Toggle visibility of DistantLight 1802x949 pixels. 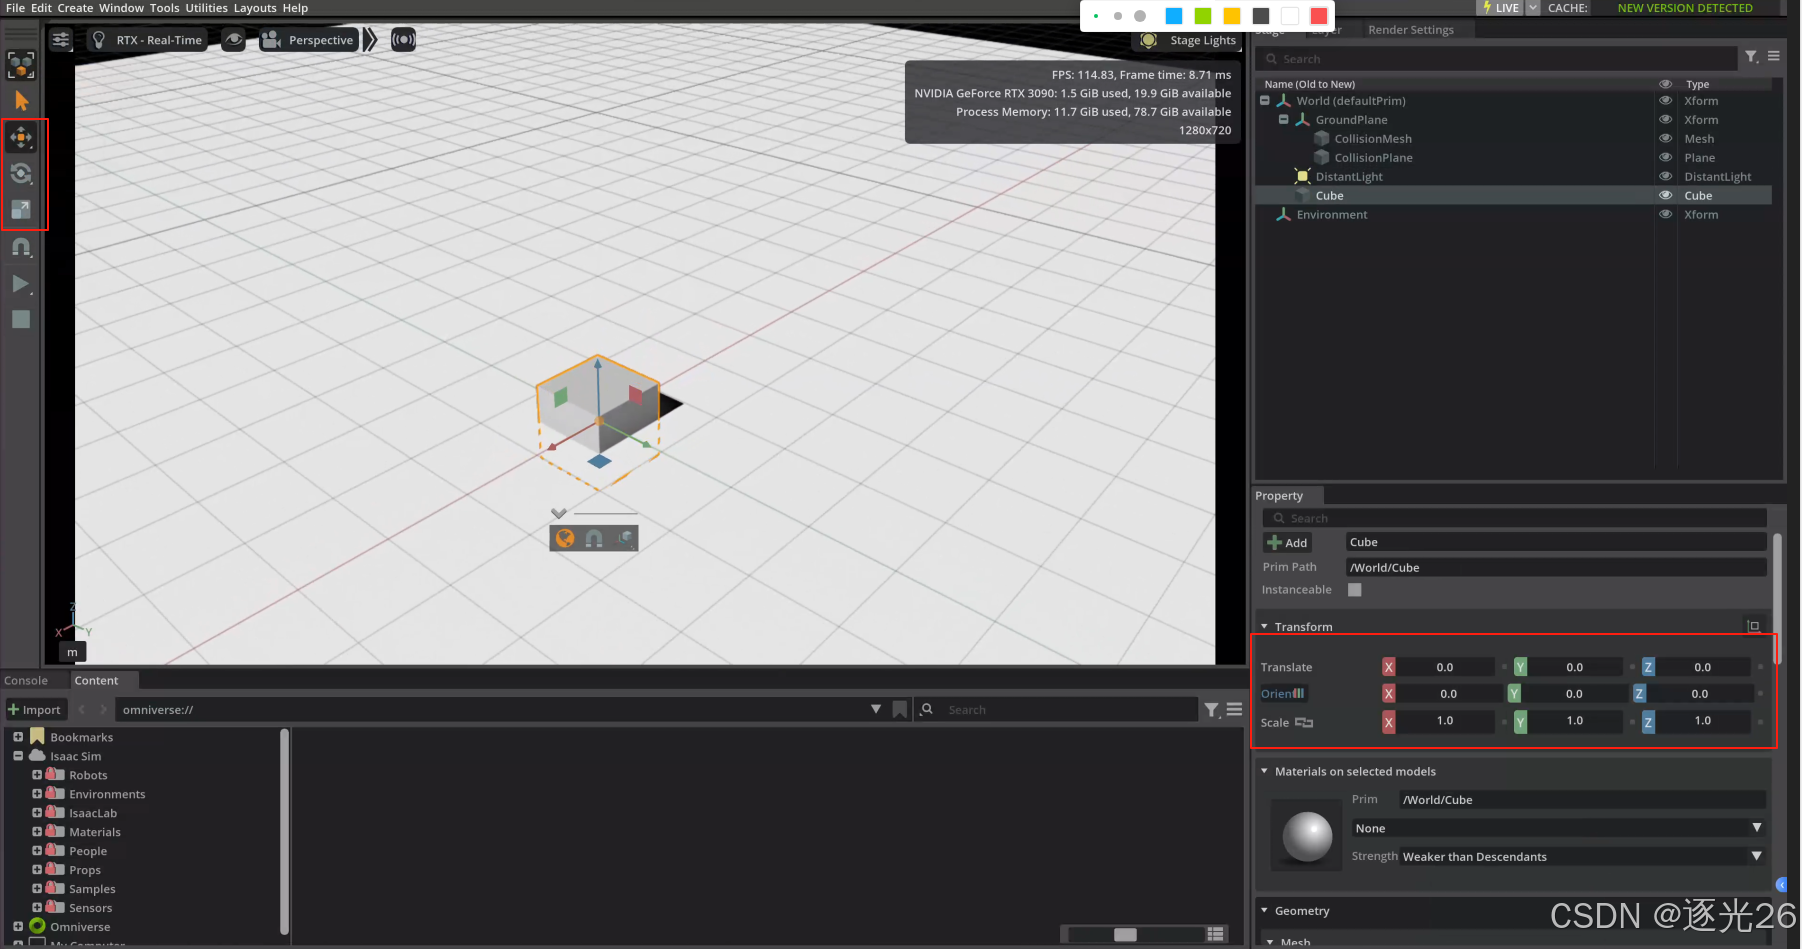(x=1666, y=177)
